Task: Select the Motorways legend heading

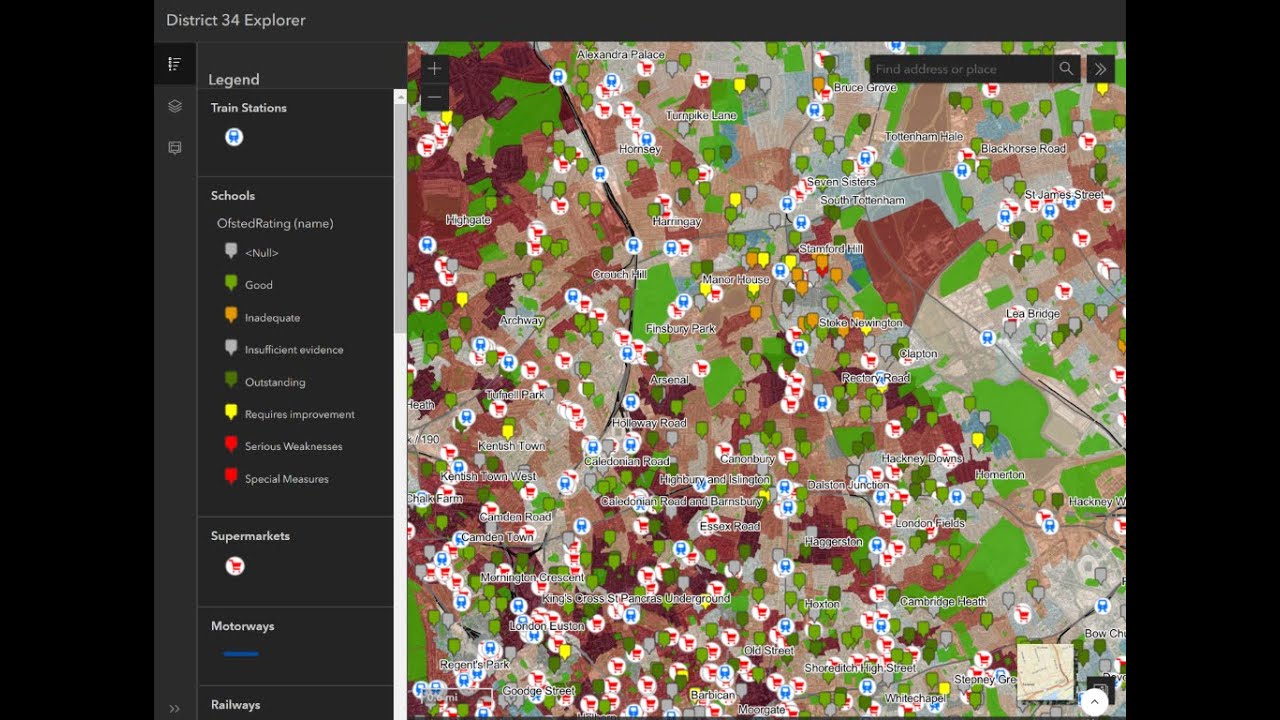Action: coord(242,626)
